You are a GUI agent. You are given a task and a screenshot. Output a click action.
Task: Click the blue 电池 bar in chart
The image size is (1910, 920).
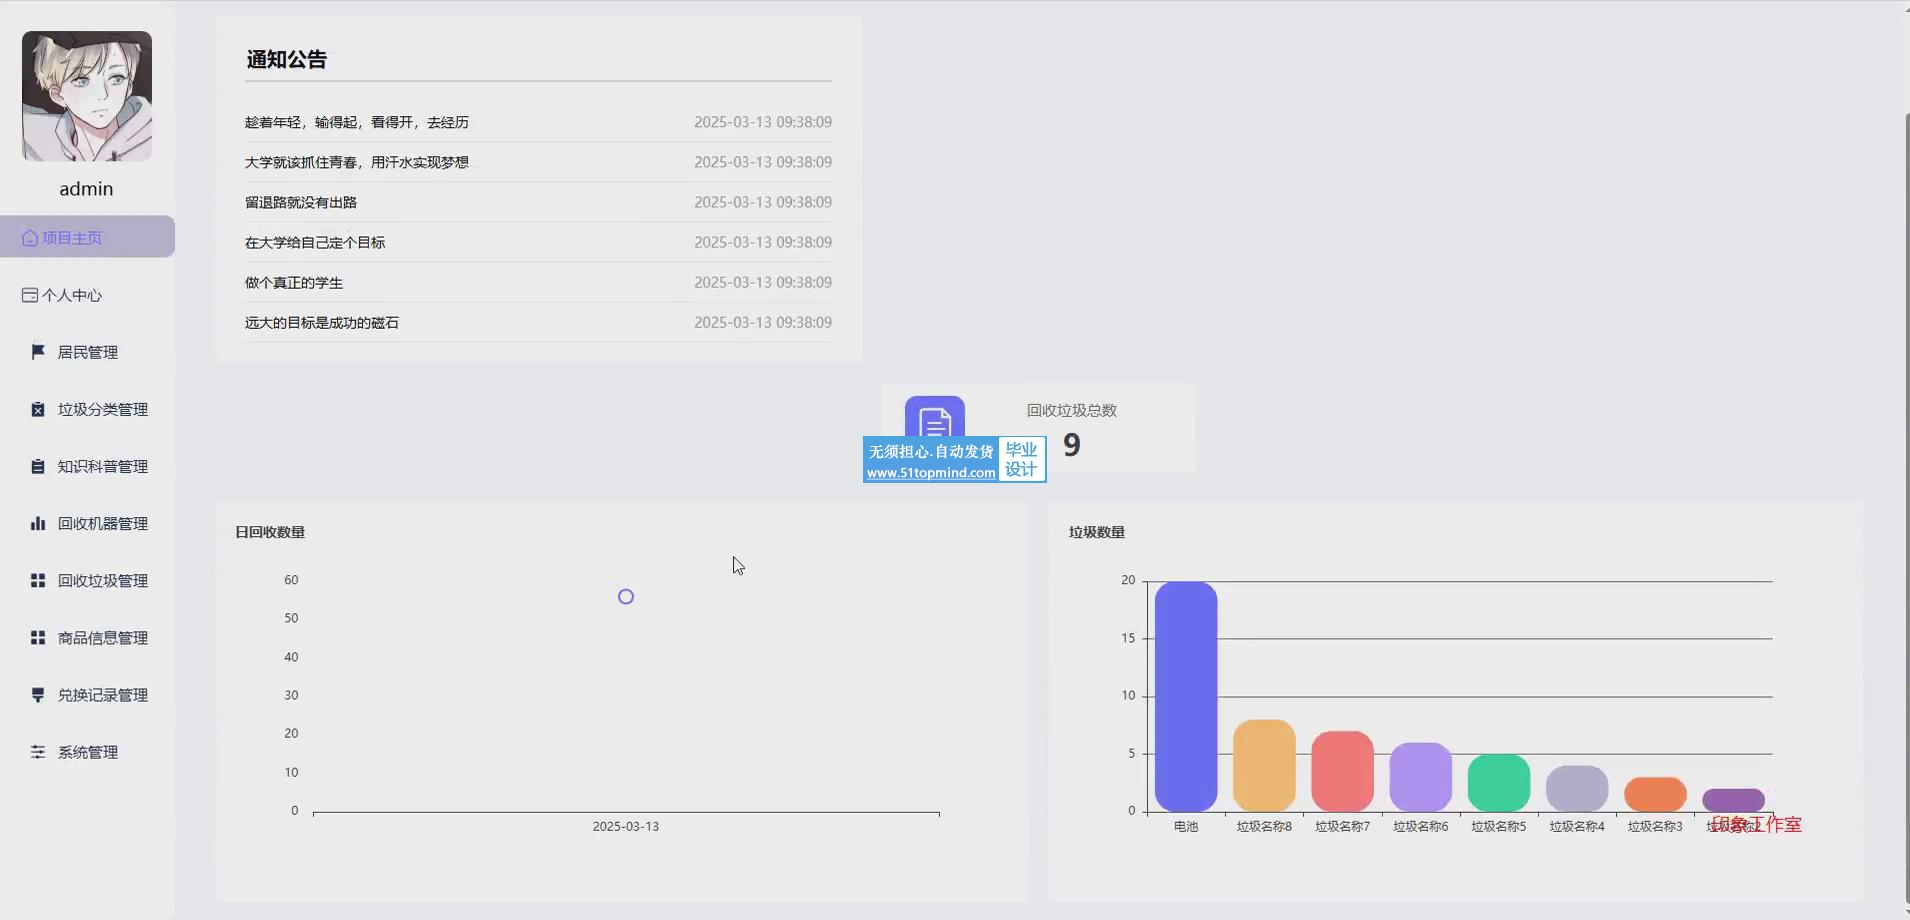[1186, 696]
